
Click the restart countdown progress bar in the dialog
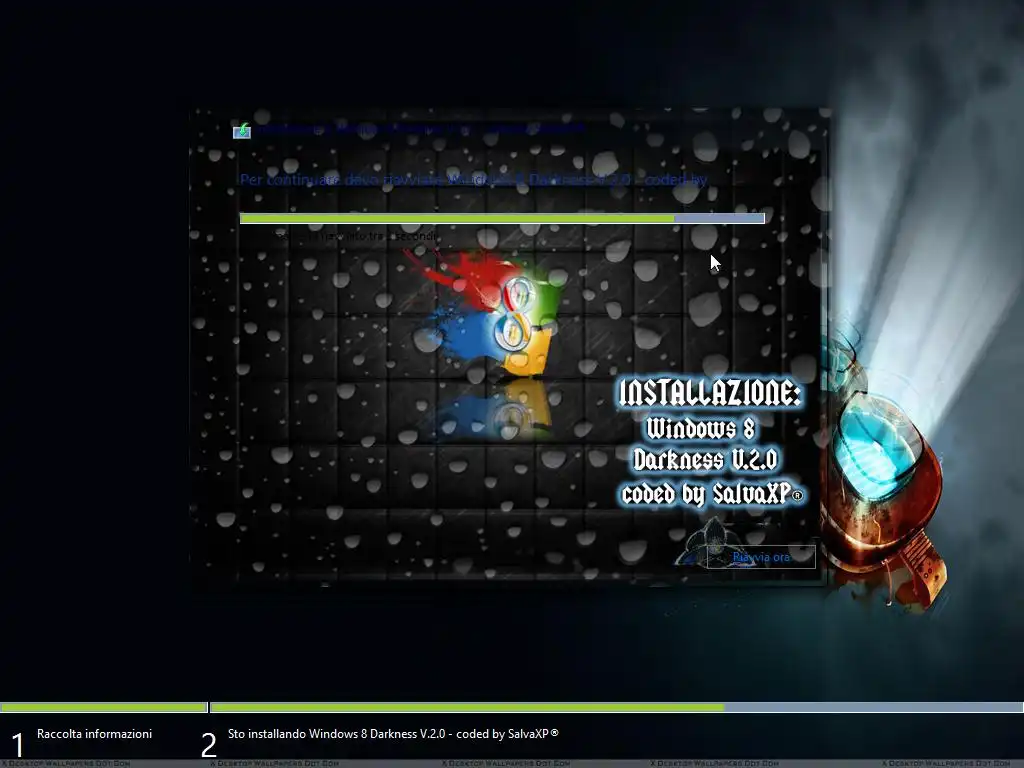click(502, 218)
